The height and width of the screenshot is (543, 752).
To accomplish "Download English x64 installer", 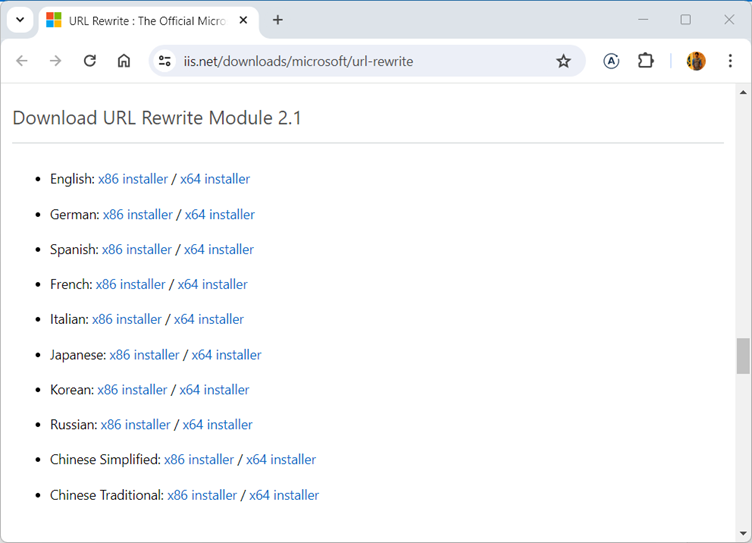I will pos(215,179).
